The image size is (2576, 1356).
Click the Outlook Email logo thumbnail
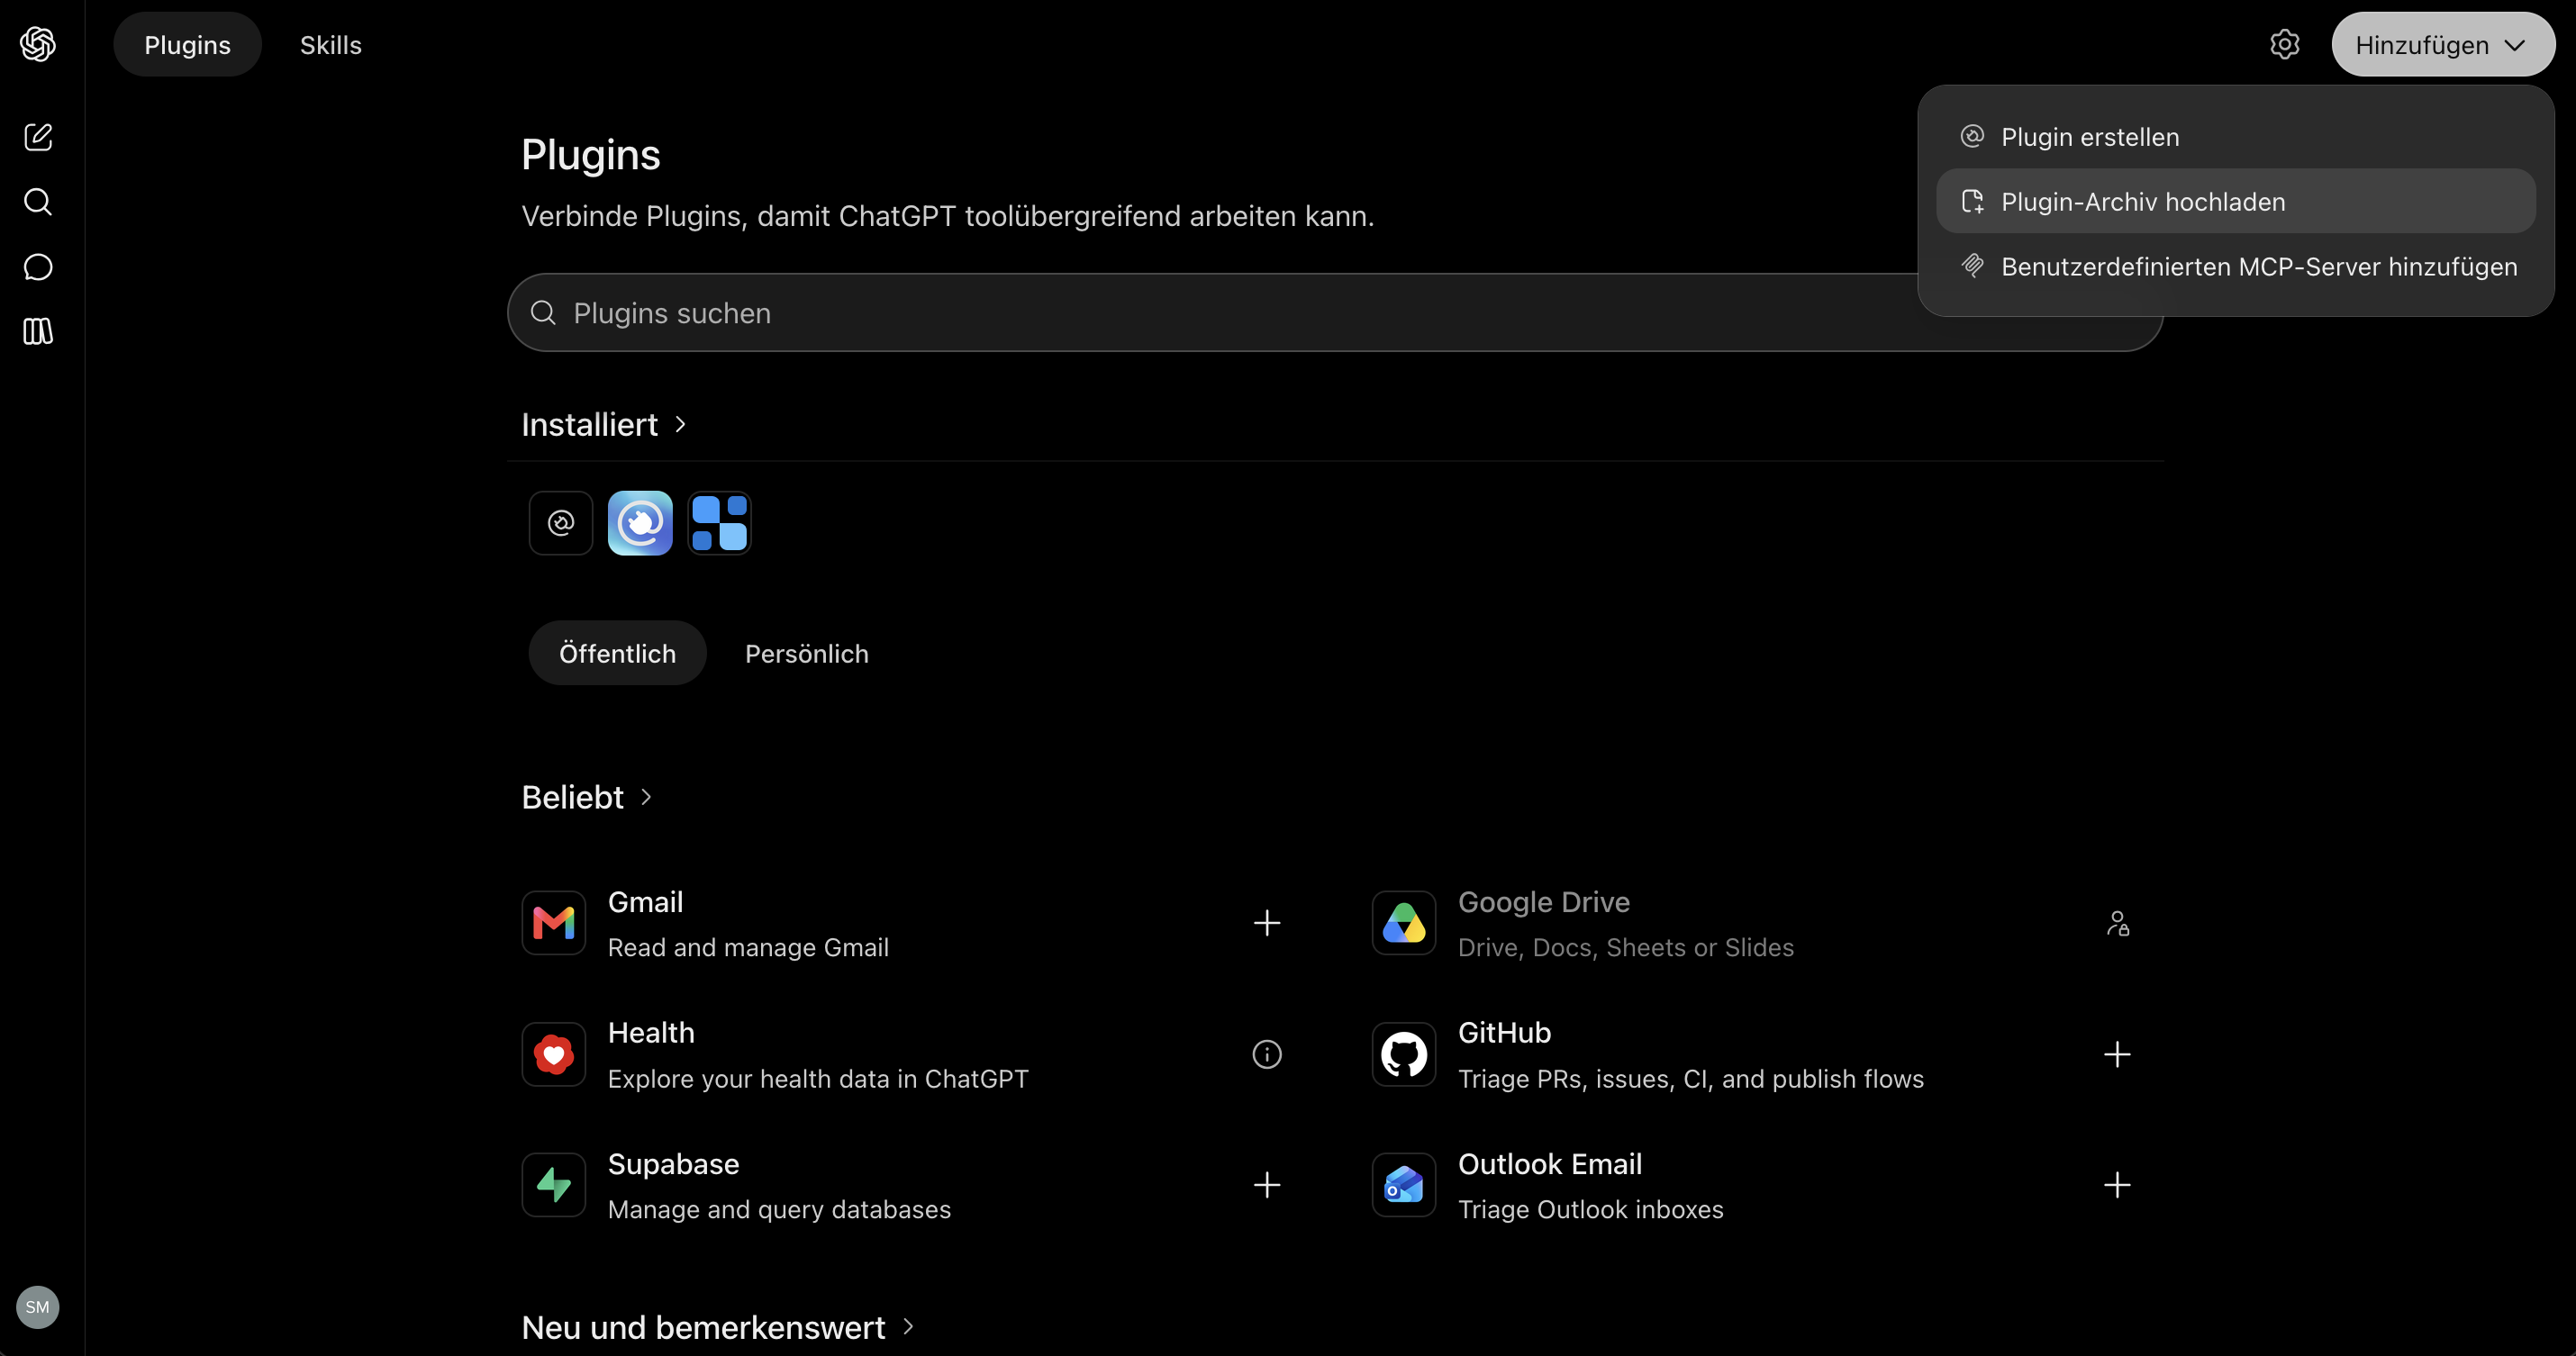(1404, 1185)
